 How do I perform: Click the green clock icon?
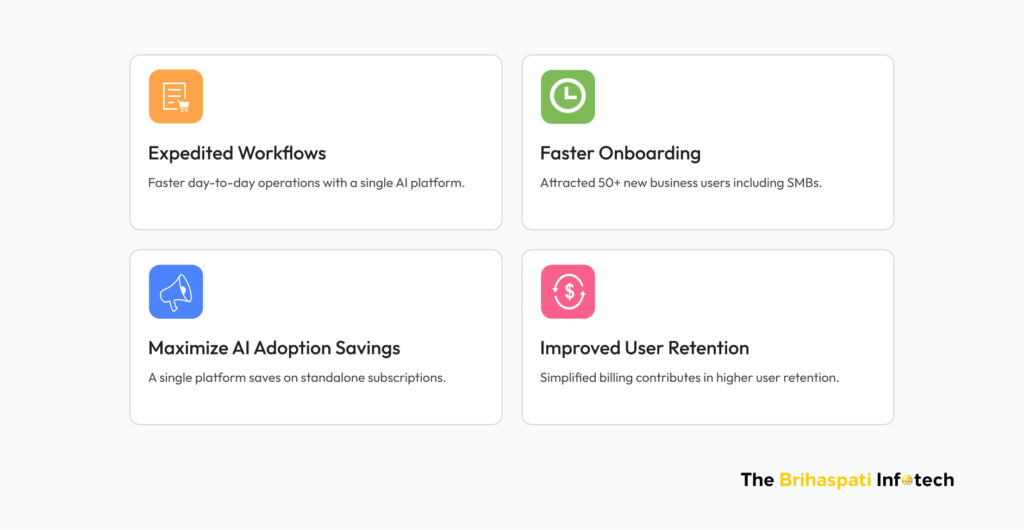coord(568,97)
